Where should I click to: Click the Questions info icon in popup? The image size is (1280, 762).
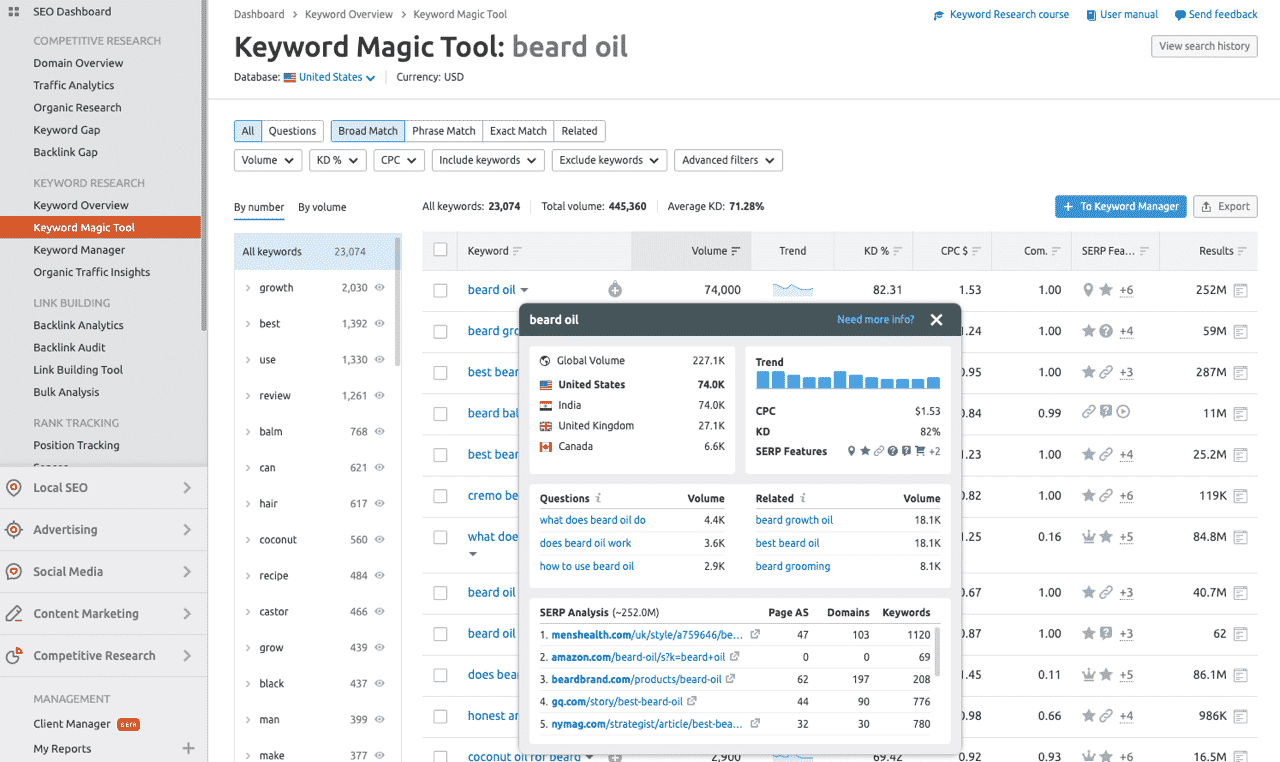599,498
